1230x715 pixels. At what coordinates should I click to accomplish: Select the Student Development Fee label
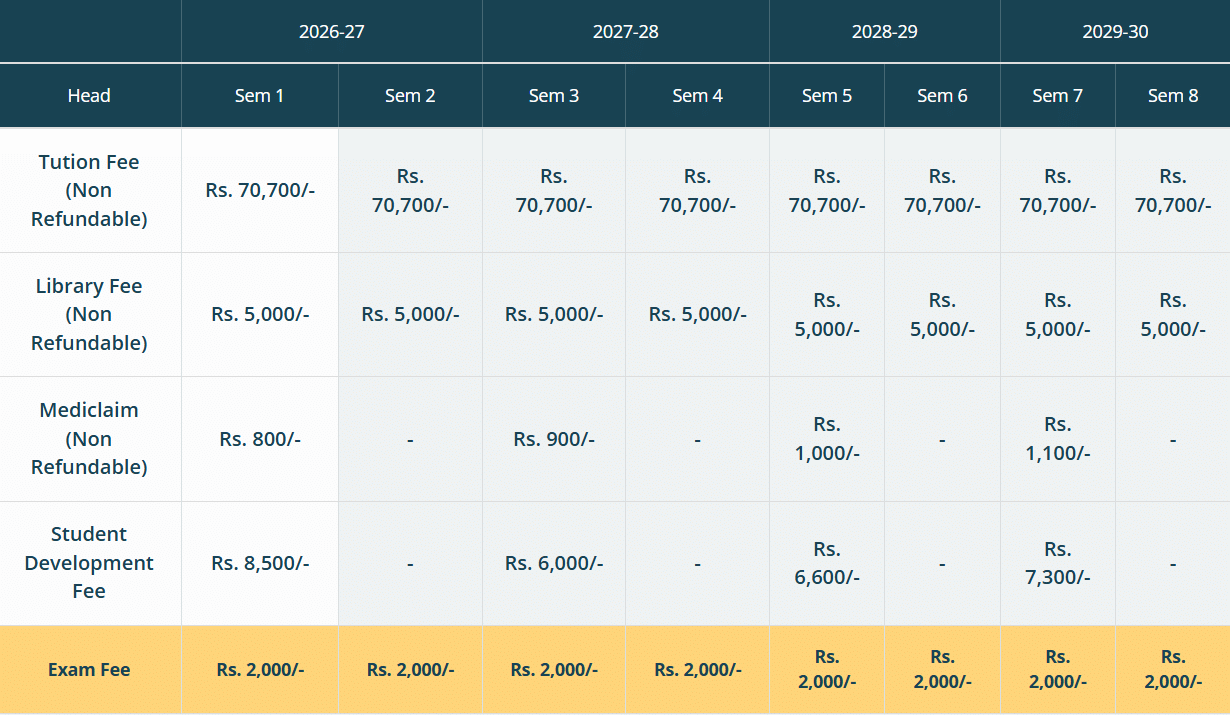(x=89, y=563)
